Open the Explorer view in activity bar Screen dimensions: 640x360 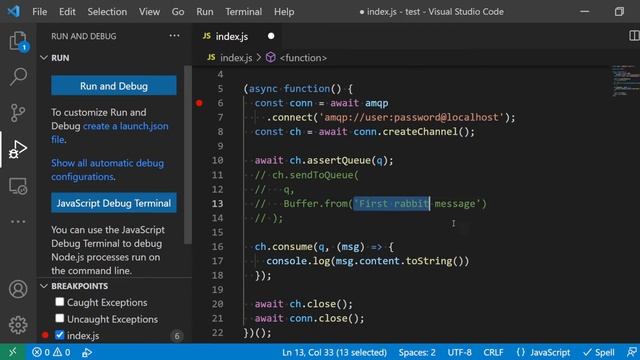tap(18, 41)
